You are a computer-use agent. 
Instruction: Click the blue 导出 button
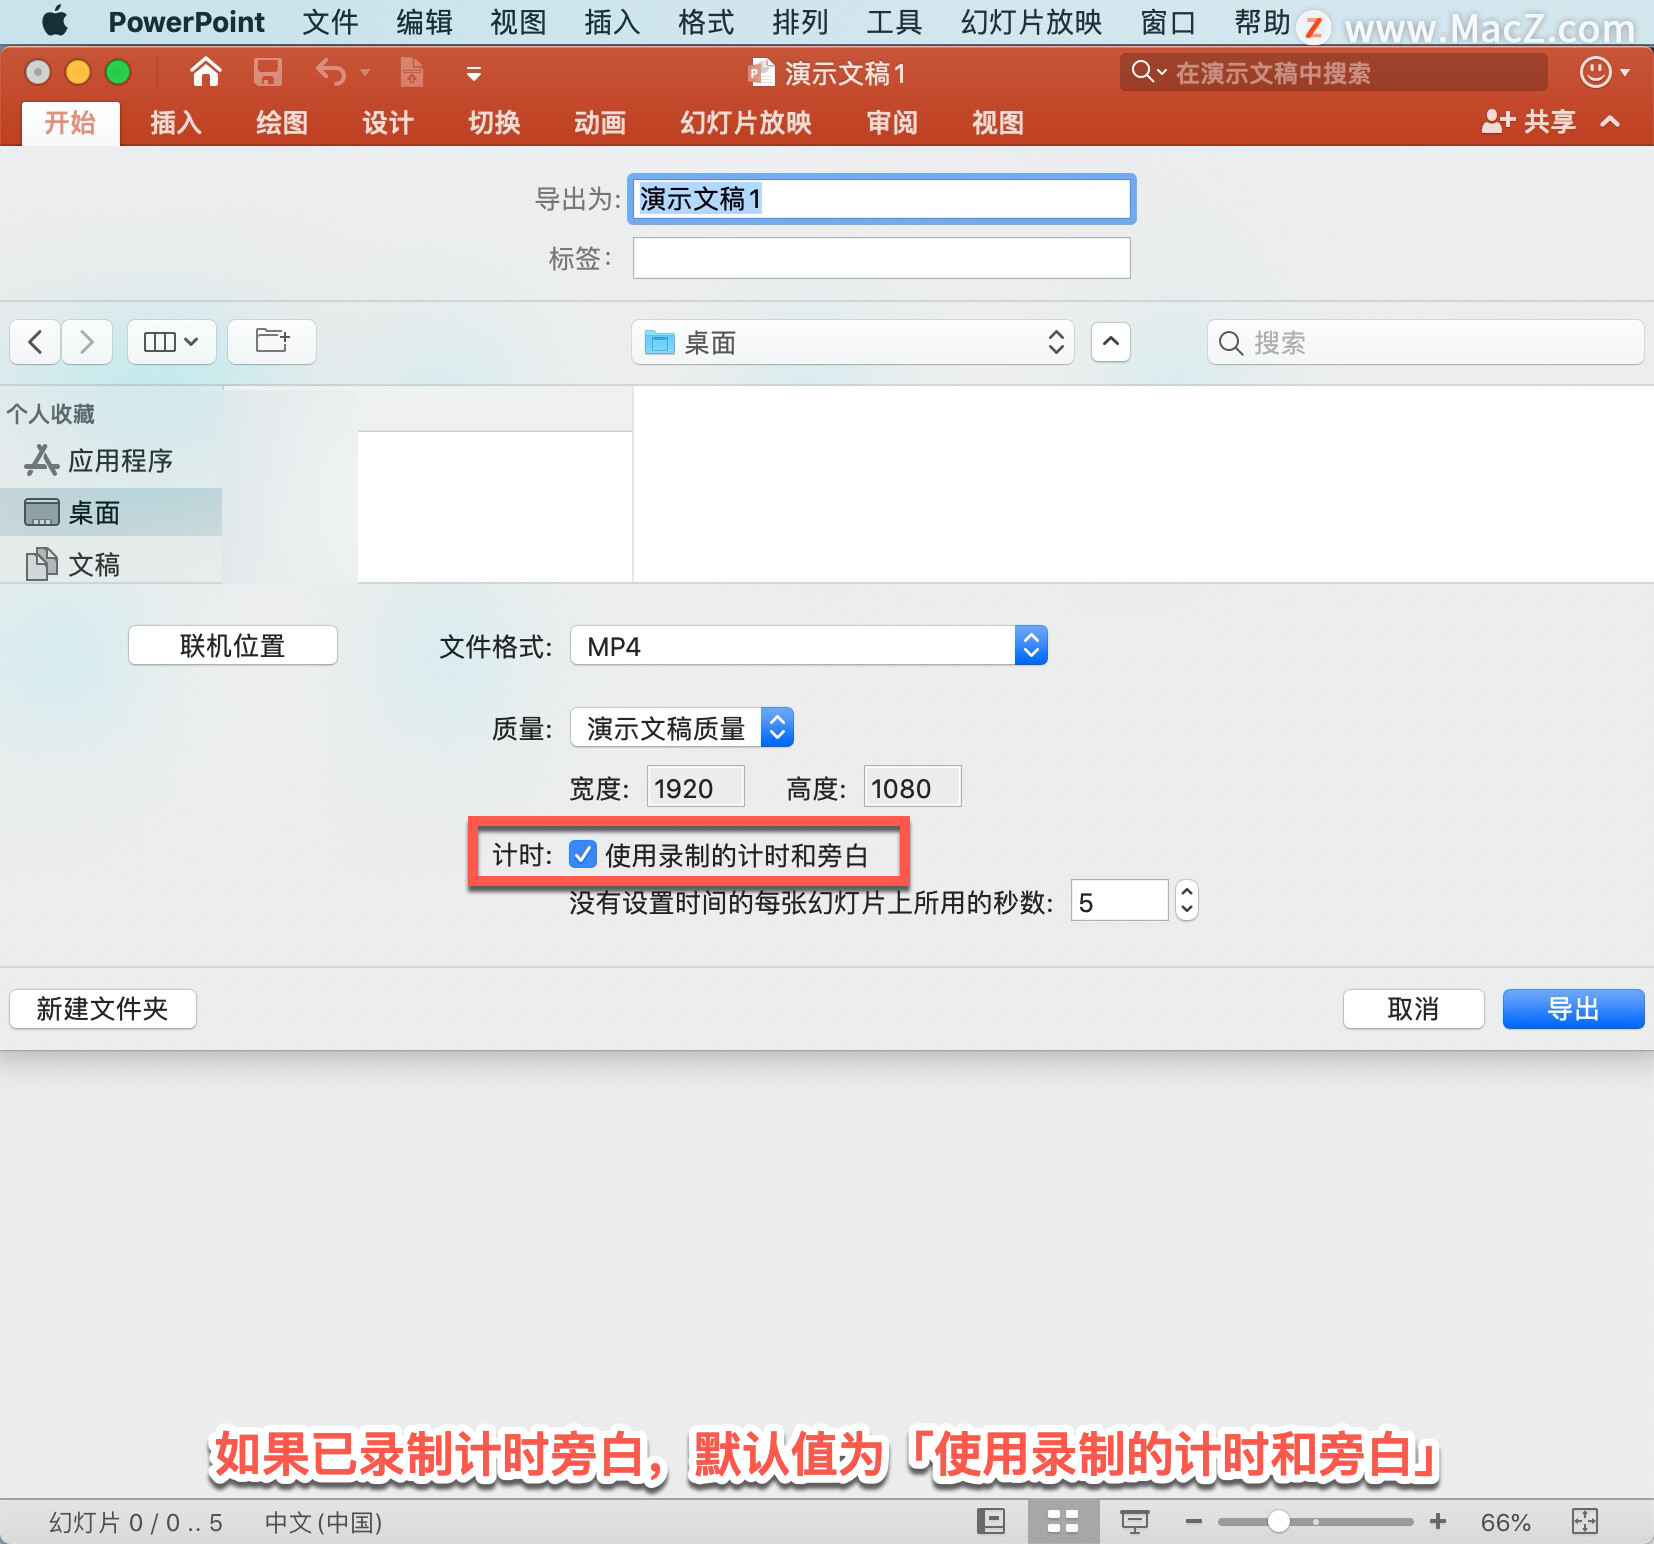point(1574,1009)
